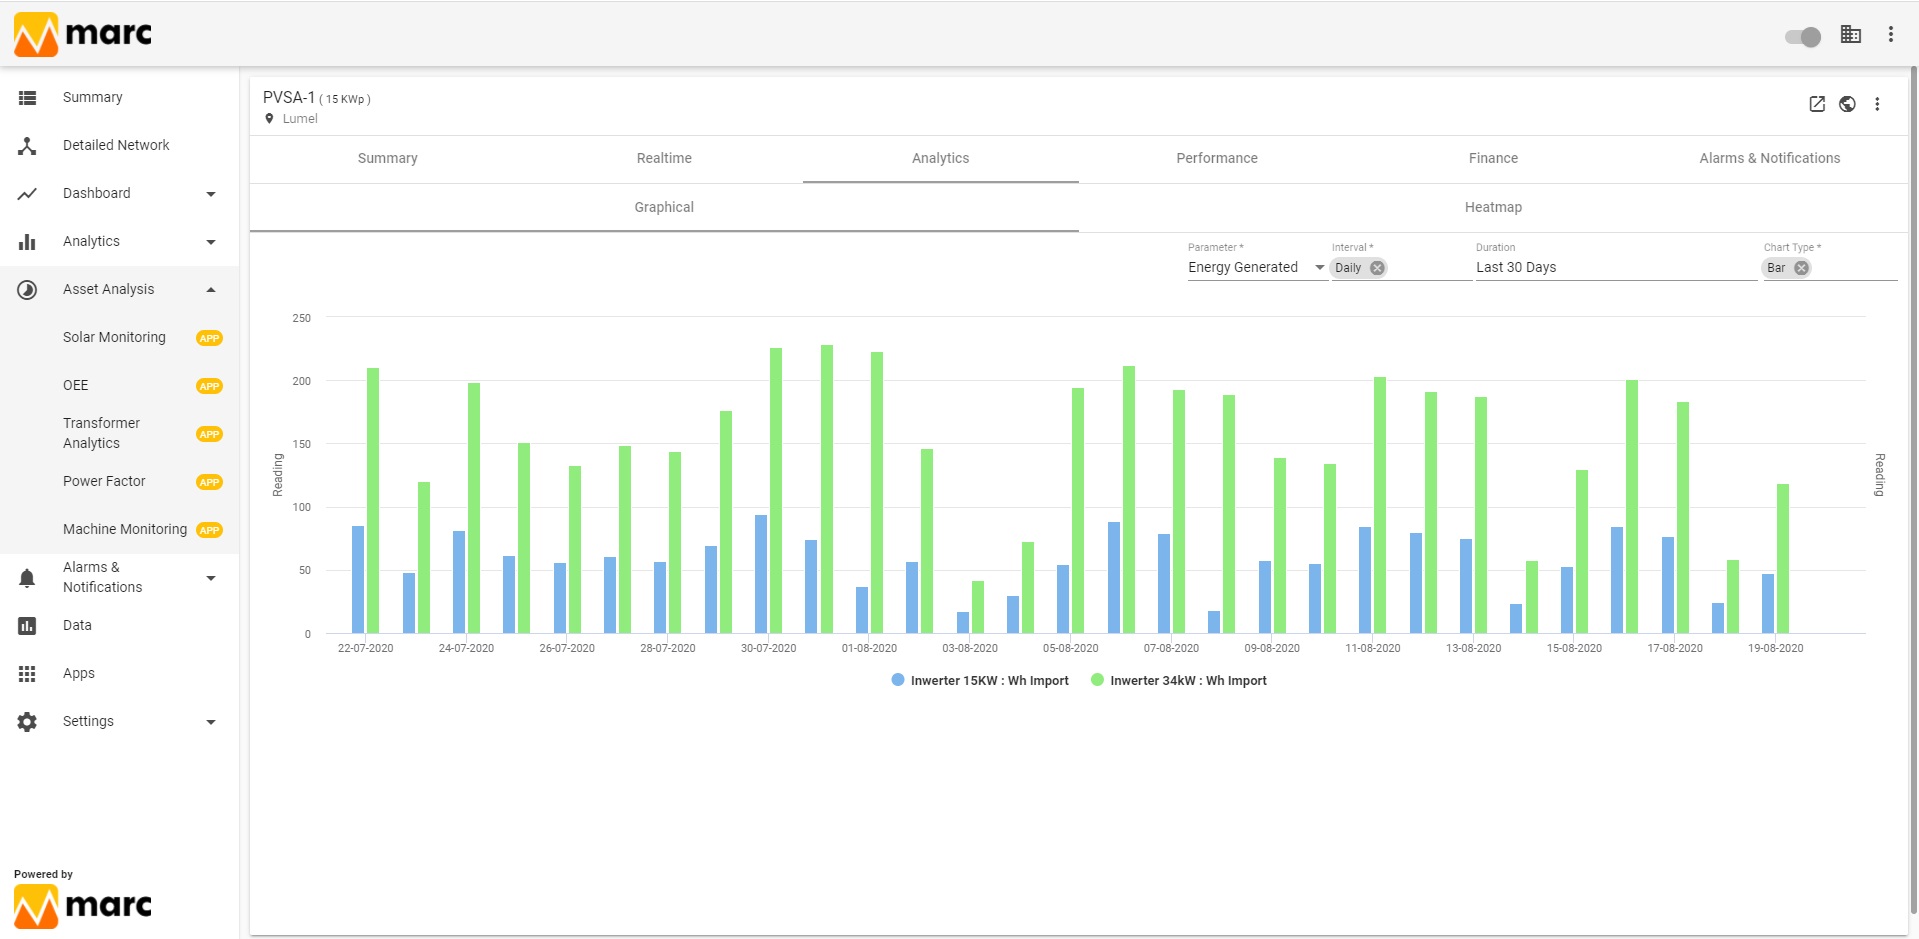Viewport: 1919px width, 939px height.
Task: Toggle the switch in the top bar
Action: click(x=1803, y=37)
